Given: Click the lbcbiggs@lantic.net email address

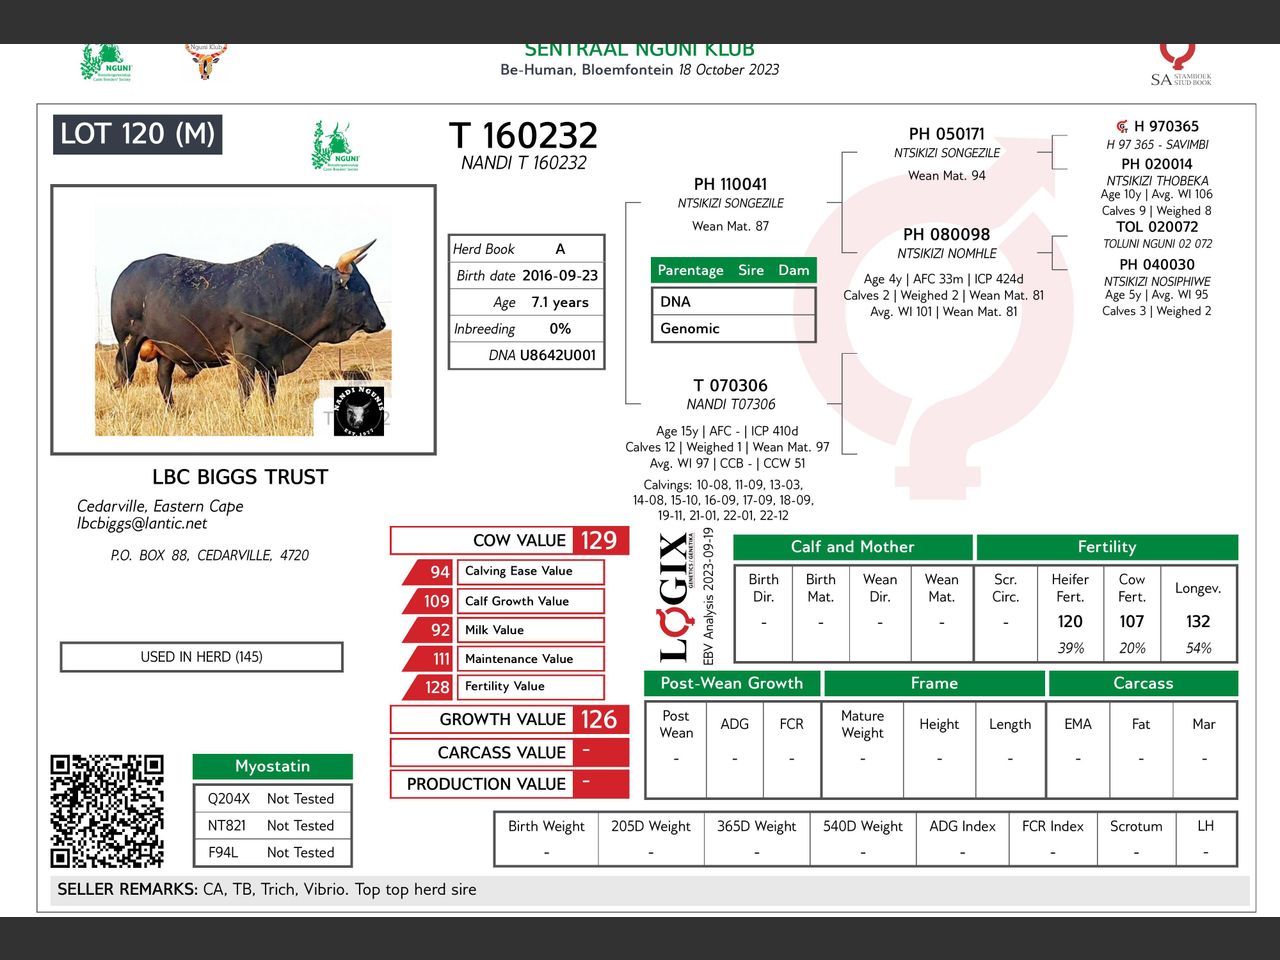Looking at the screenshot, I should point(142,523).
